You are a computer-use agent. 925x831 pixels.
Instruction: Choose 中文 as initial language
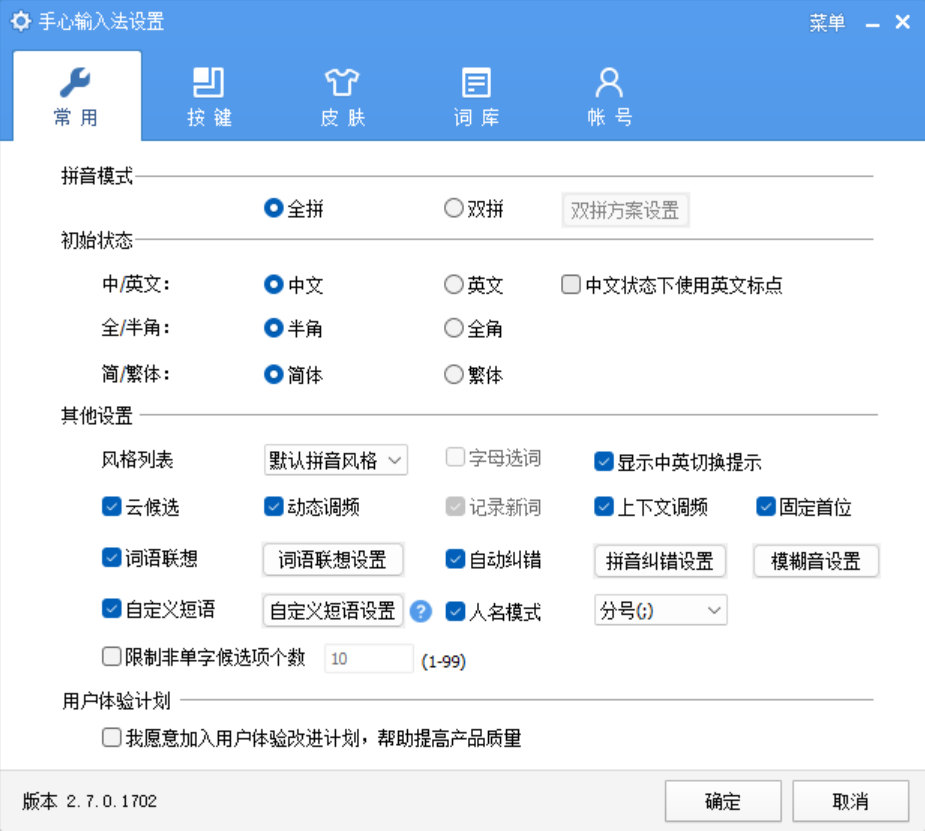294,285
